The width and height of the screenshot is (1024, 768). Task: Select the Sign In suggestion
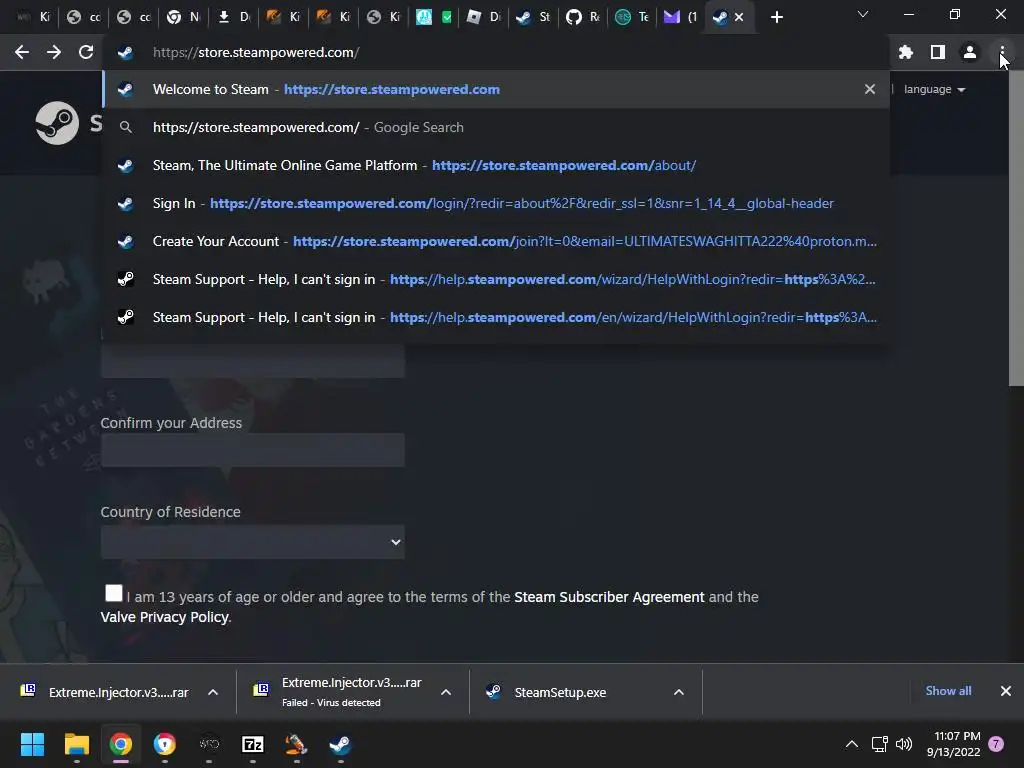[496, 203]
